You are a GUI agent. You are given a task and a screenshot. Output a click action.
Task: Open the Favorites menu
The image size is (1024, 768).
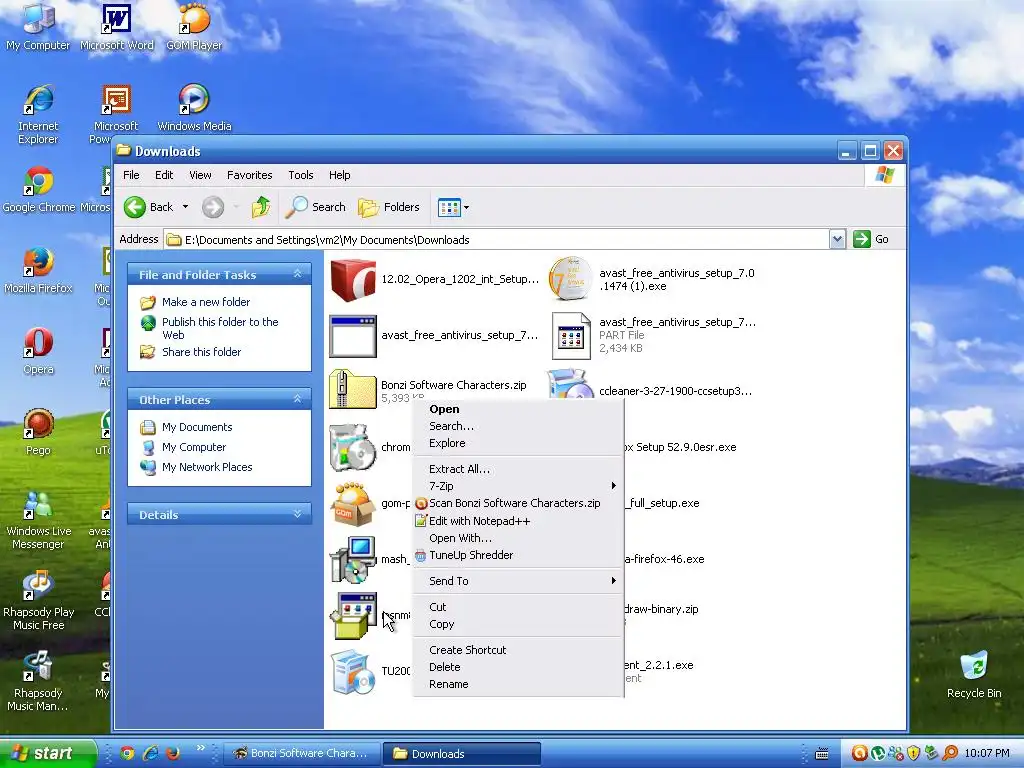pos(249,175)
